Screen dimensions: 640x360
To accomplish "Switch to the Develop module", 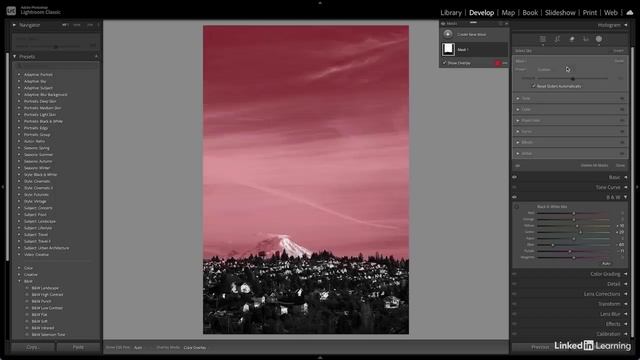I will [x=482, y=13].
